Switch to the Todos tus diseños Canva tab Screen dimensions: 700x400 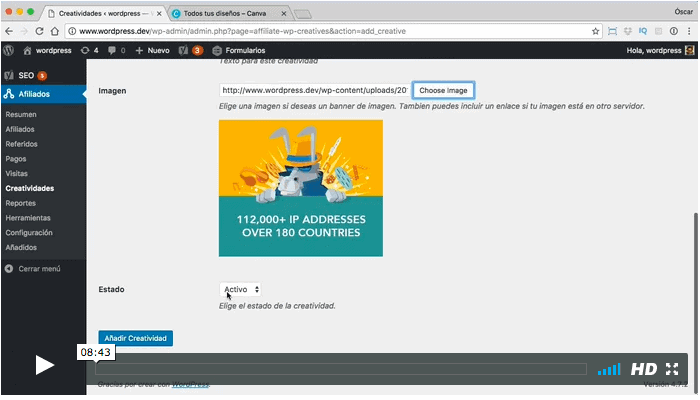pyautogui.click(x=225, y=13)
